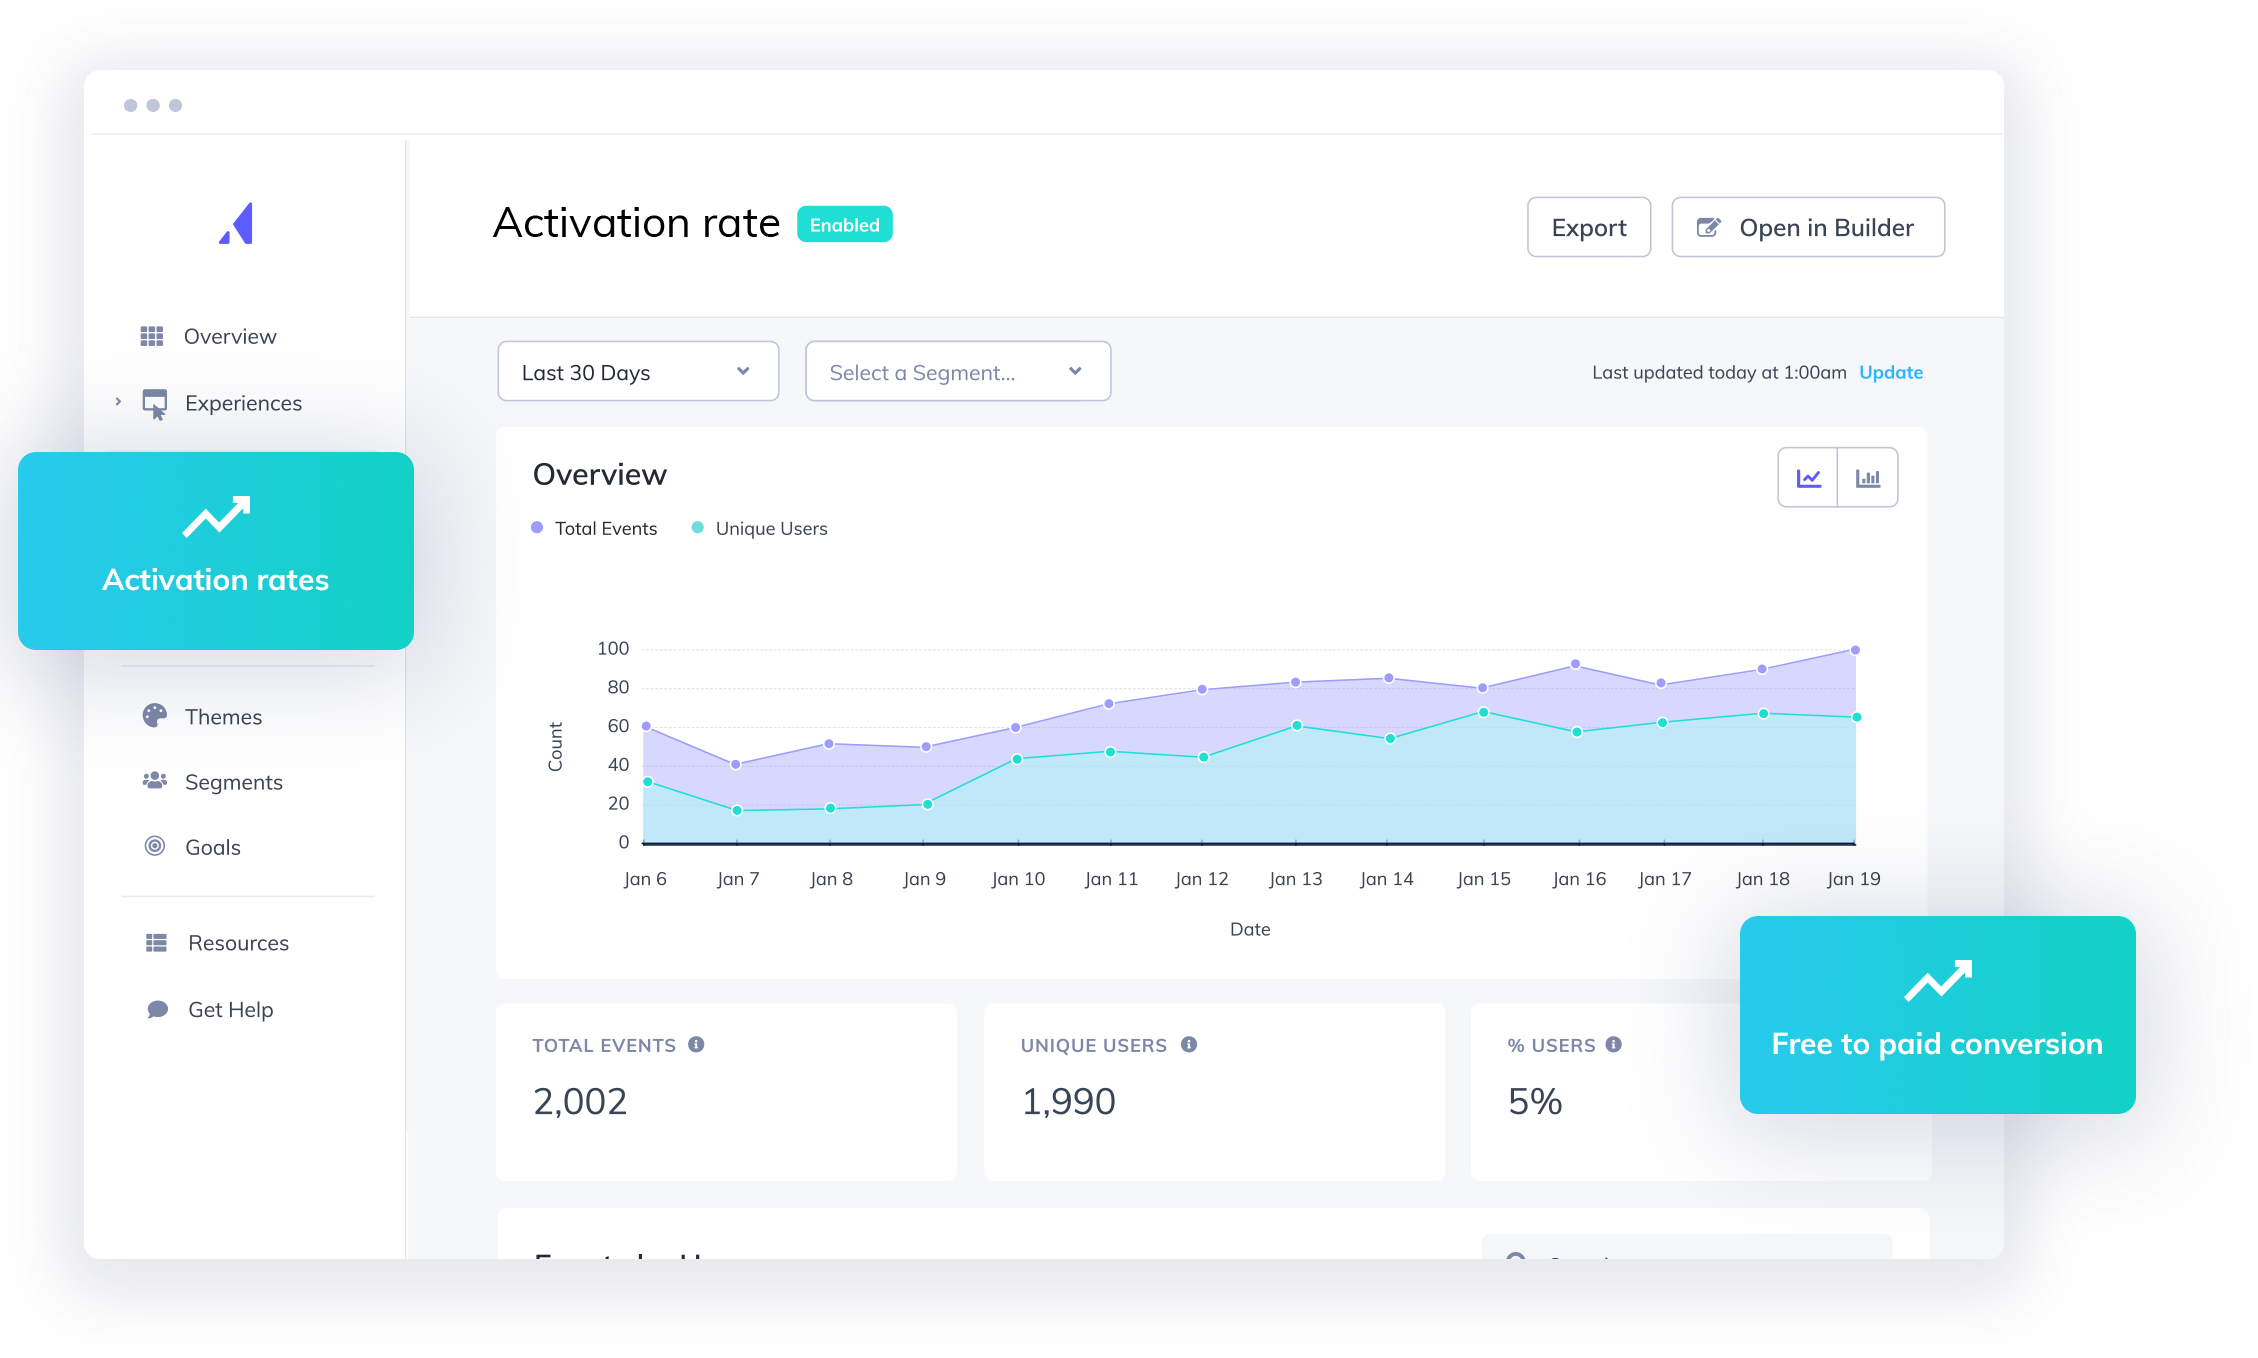Open the Select a Segment dropdown
2258x1358 pixels.
958,372
